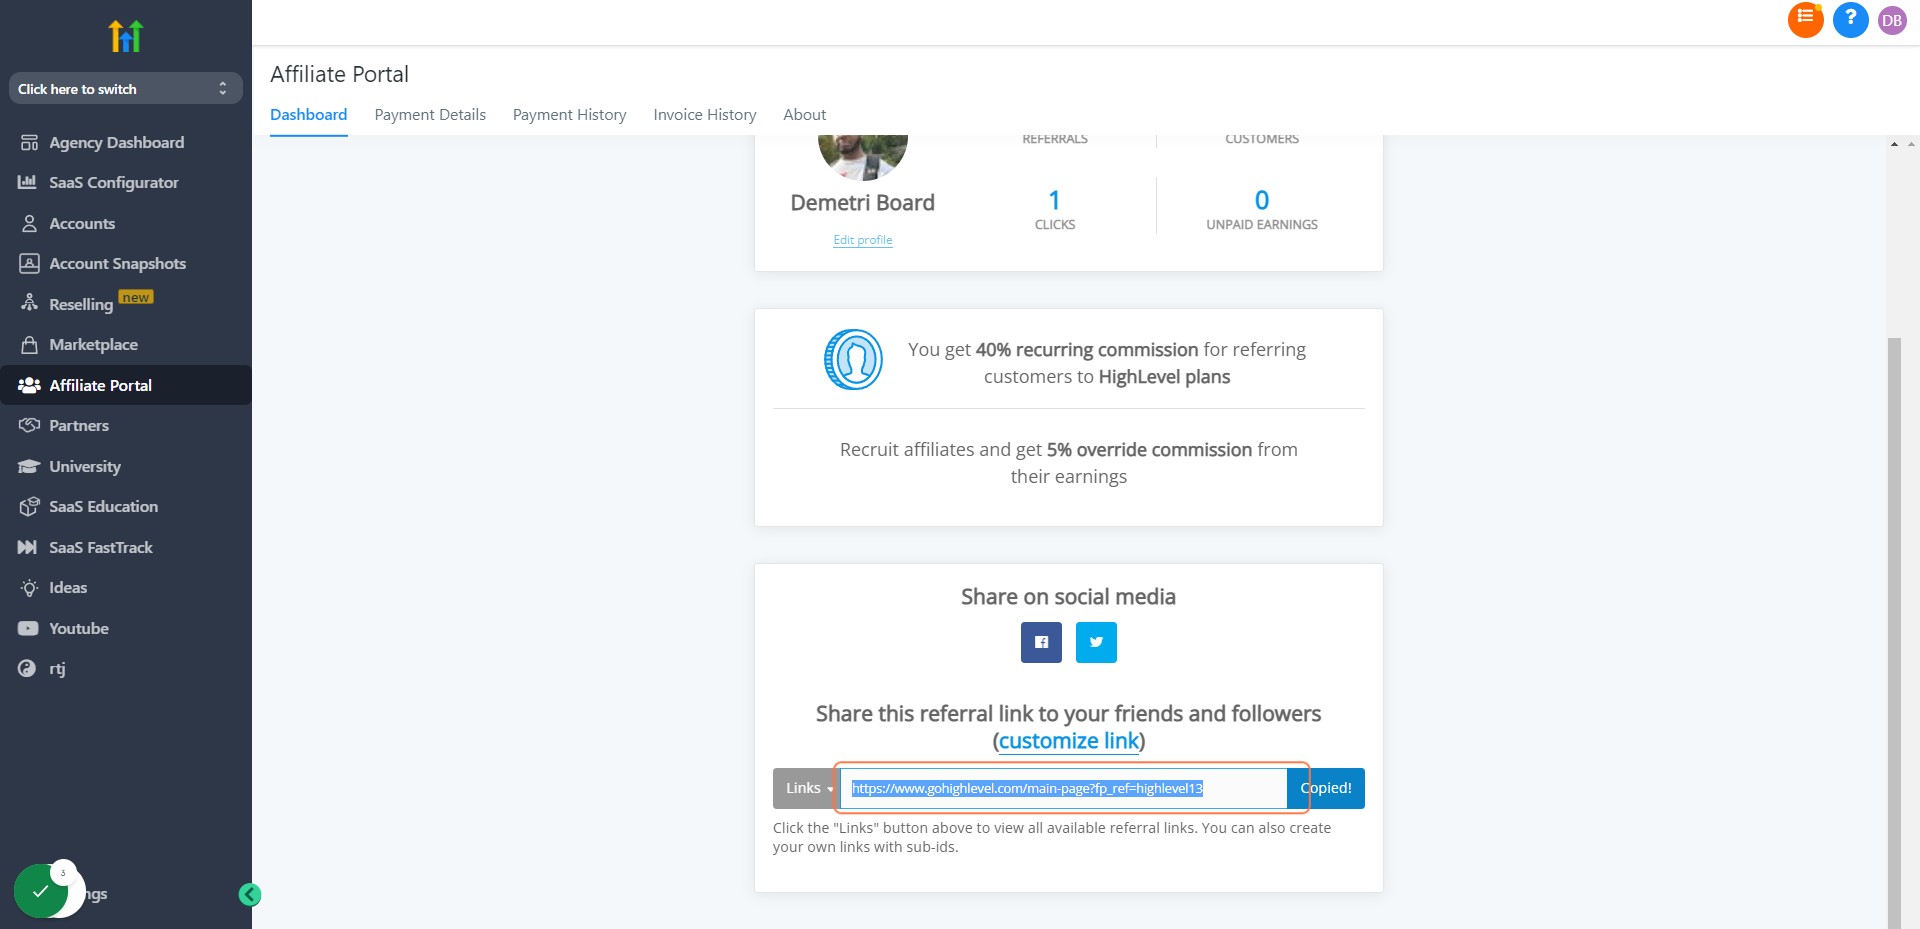This screenshot has height=929, width=1920.
Task: Click the HighLevel arrows logo
Action: (x=126, y=36)
